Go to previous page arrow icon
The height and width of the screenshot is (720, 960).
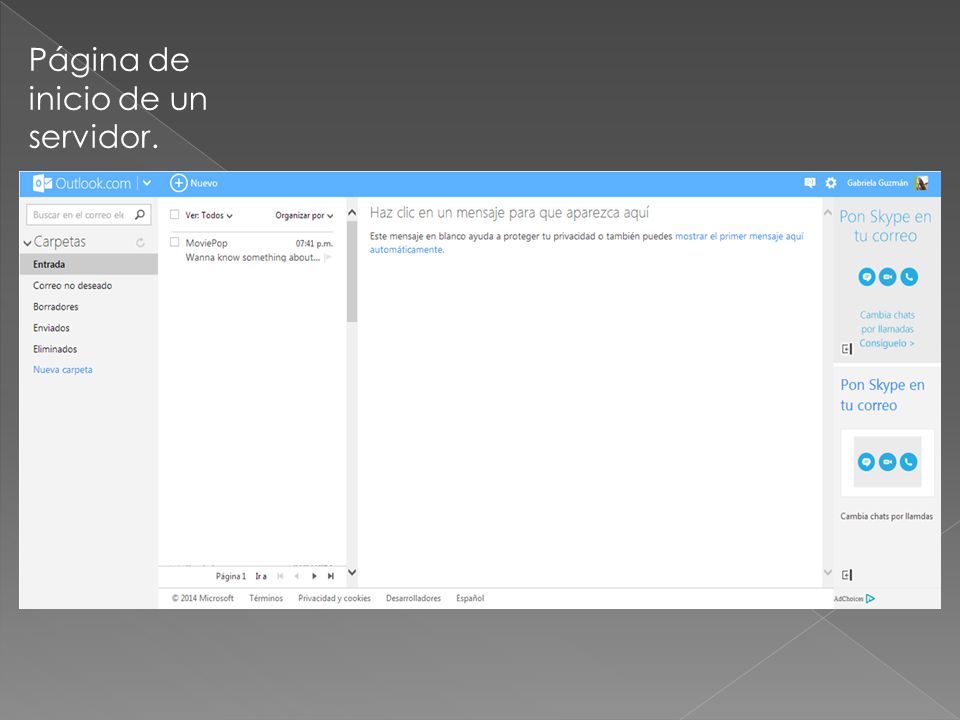click(x=296, y=576)
